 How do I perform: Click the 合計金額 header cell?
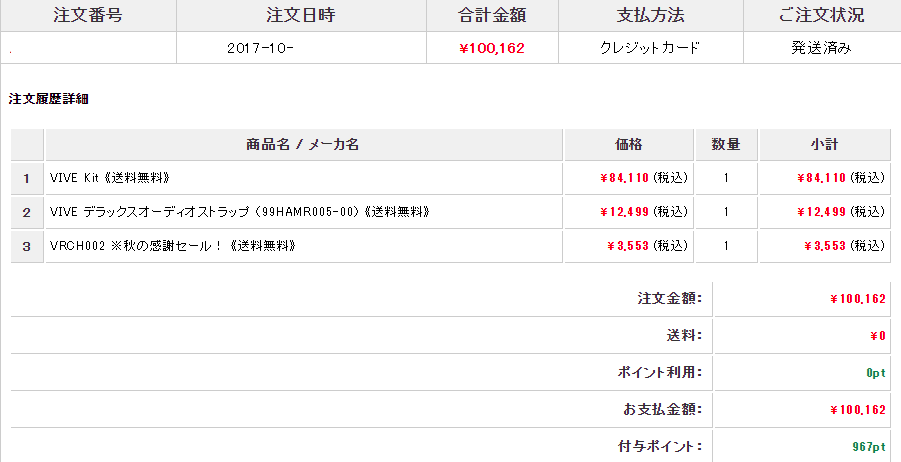492,15
